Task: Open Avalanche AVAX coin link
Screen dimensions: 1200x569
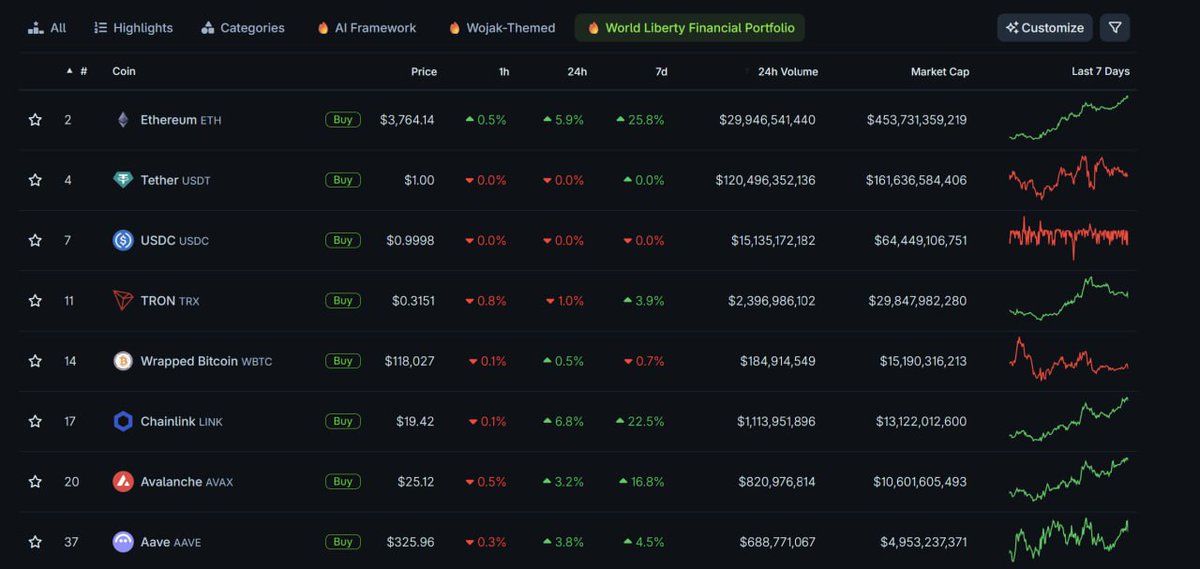Action: [187, 481]
